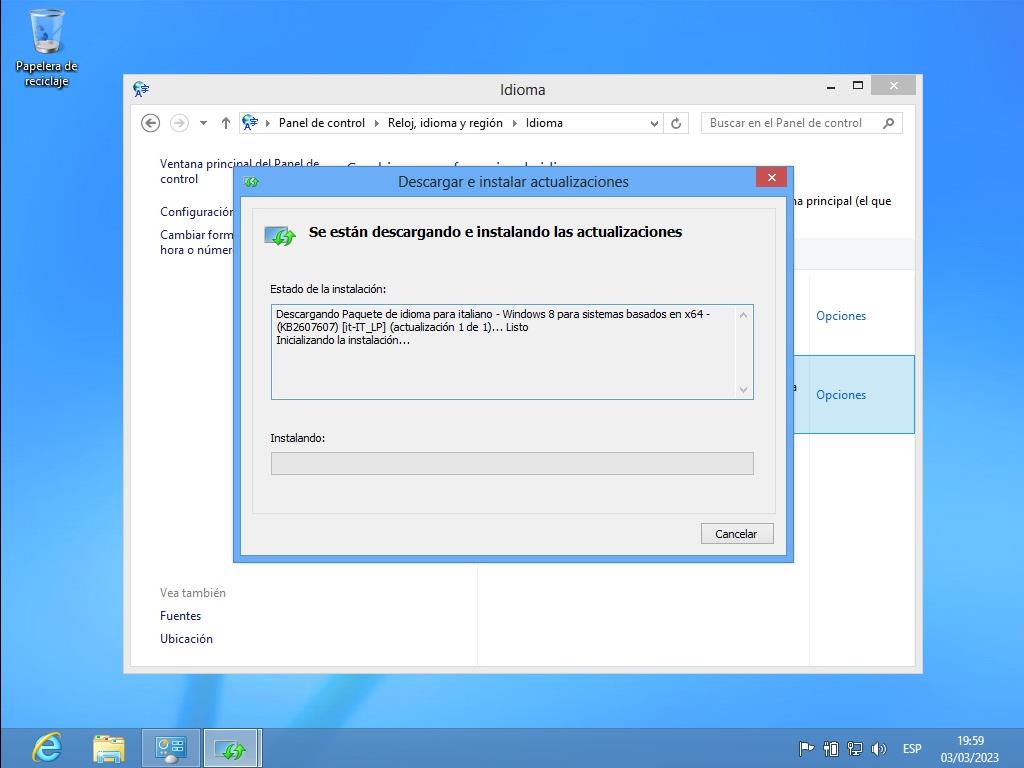The width and height of the screenshot is (1024, 768).
Task: Click the forward navigation arrow
Action: [179, 123]
